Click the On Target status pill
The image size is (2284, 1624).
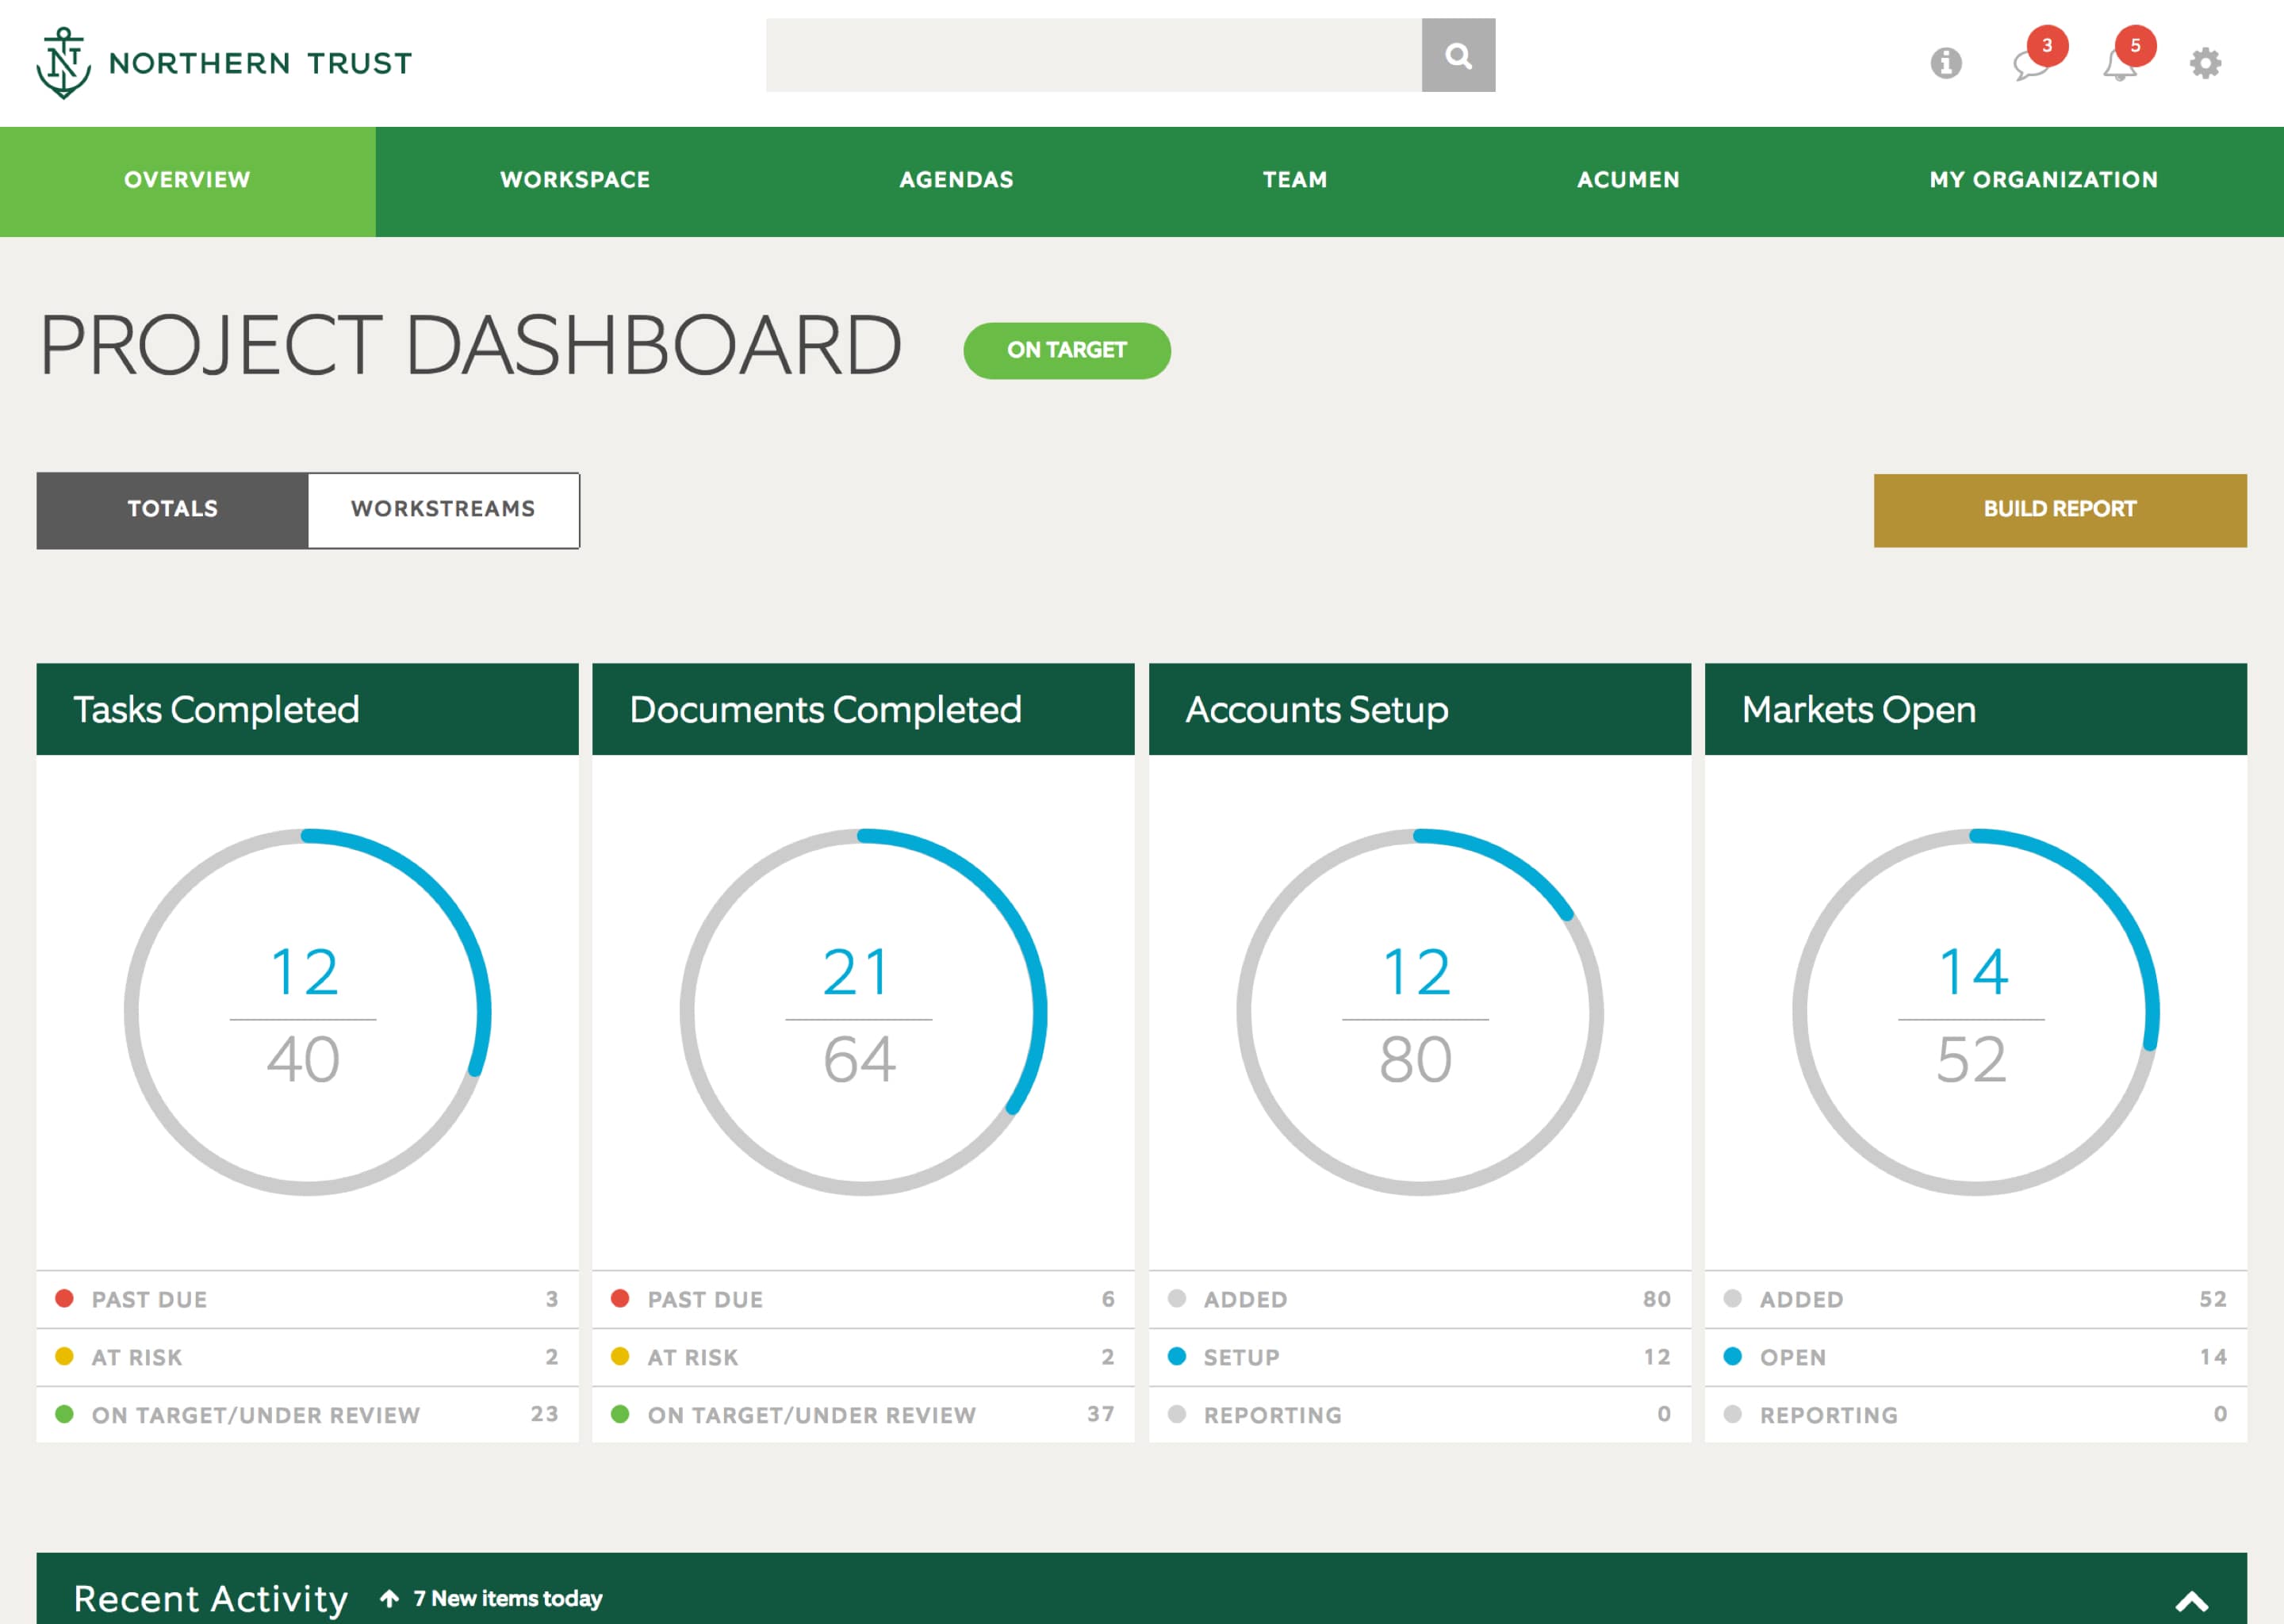(x=1066, y=350)
